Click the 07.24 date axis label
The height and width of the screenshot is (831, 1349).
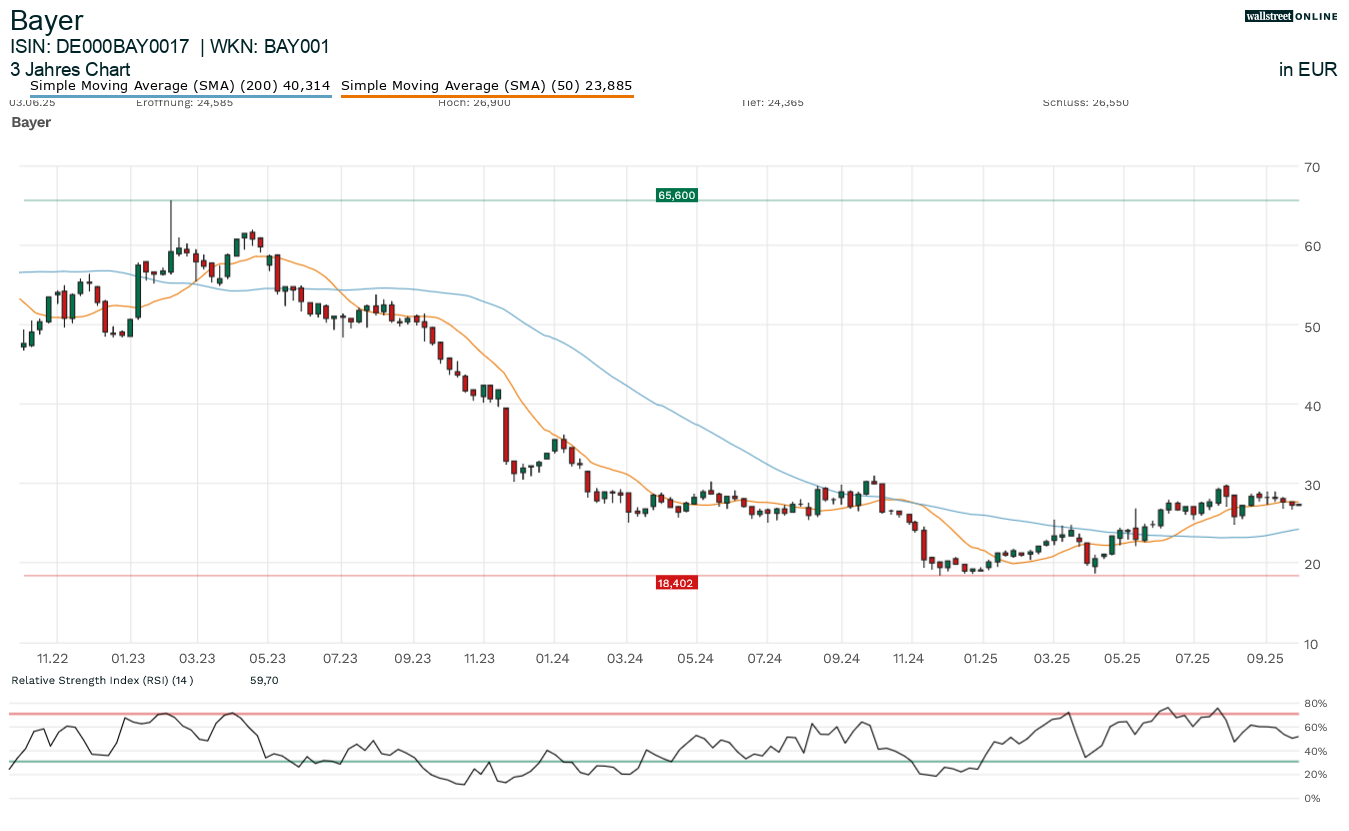pyautogui.click(x=764, y=658)
